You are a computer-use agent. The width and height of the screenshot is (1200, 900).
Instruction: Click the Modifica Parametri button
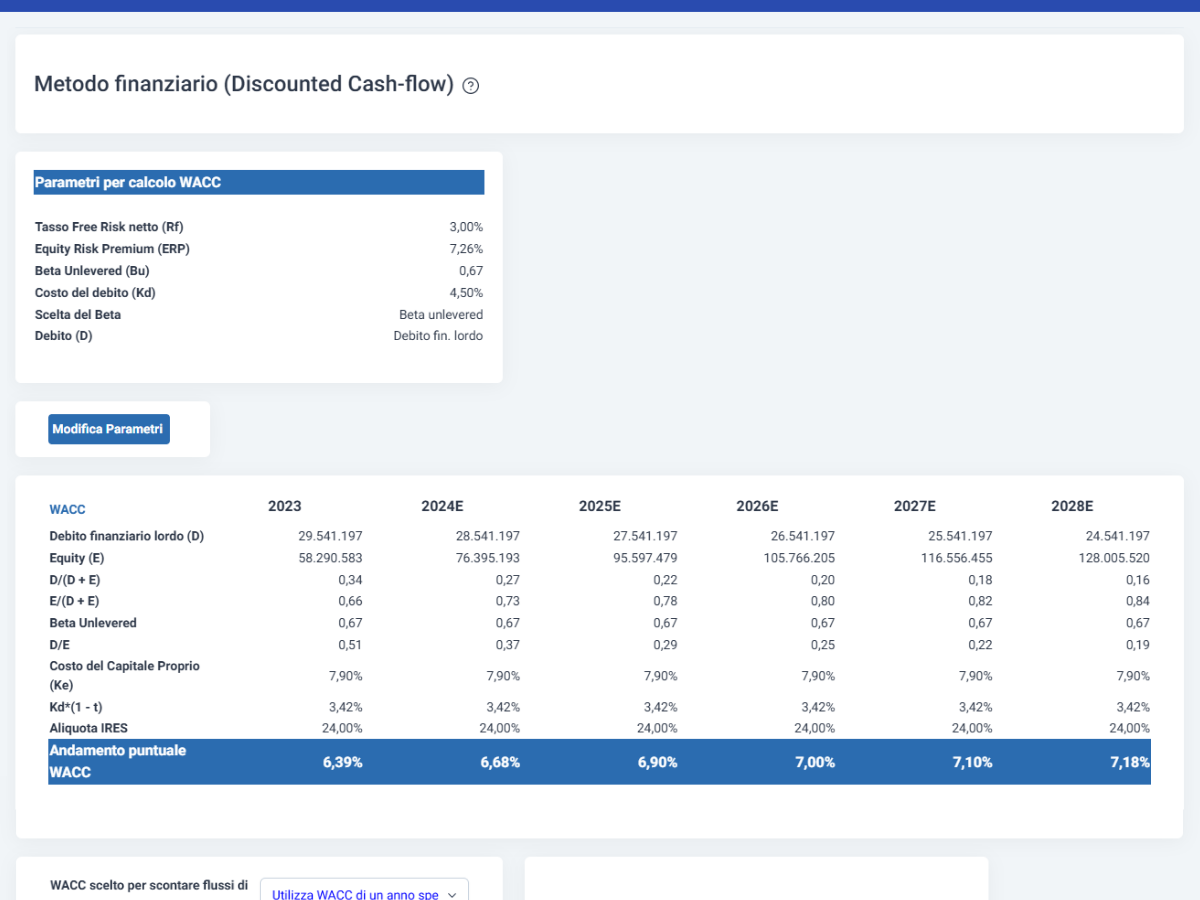tap(109, 429)
